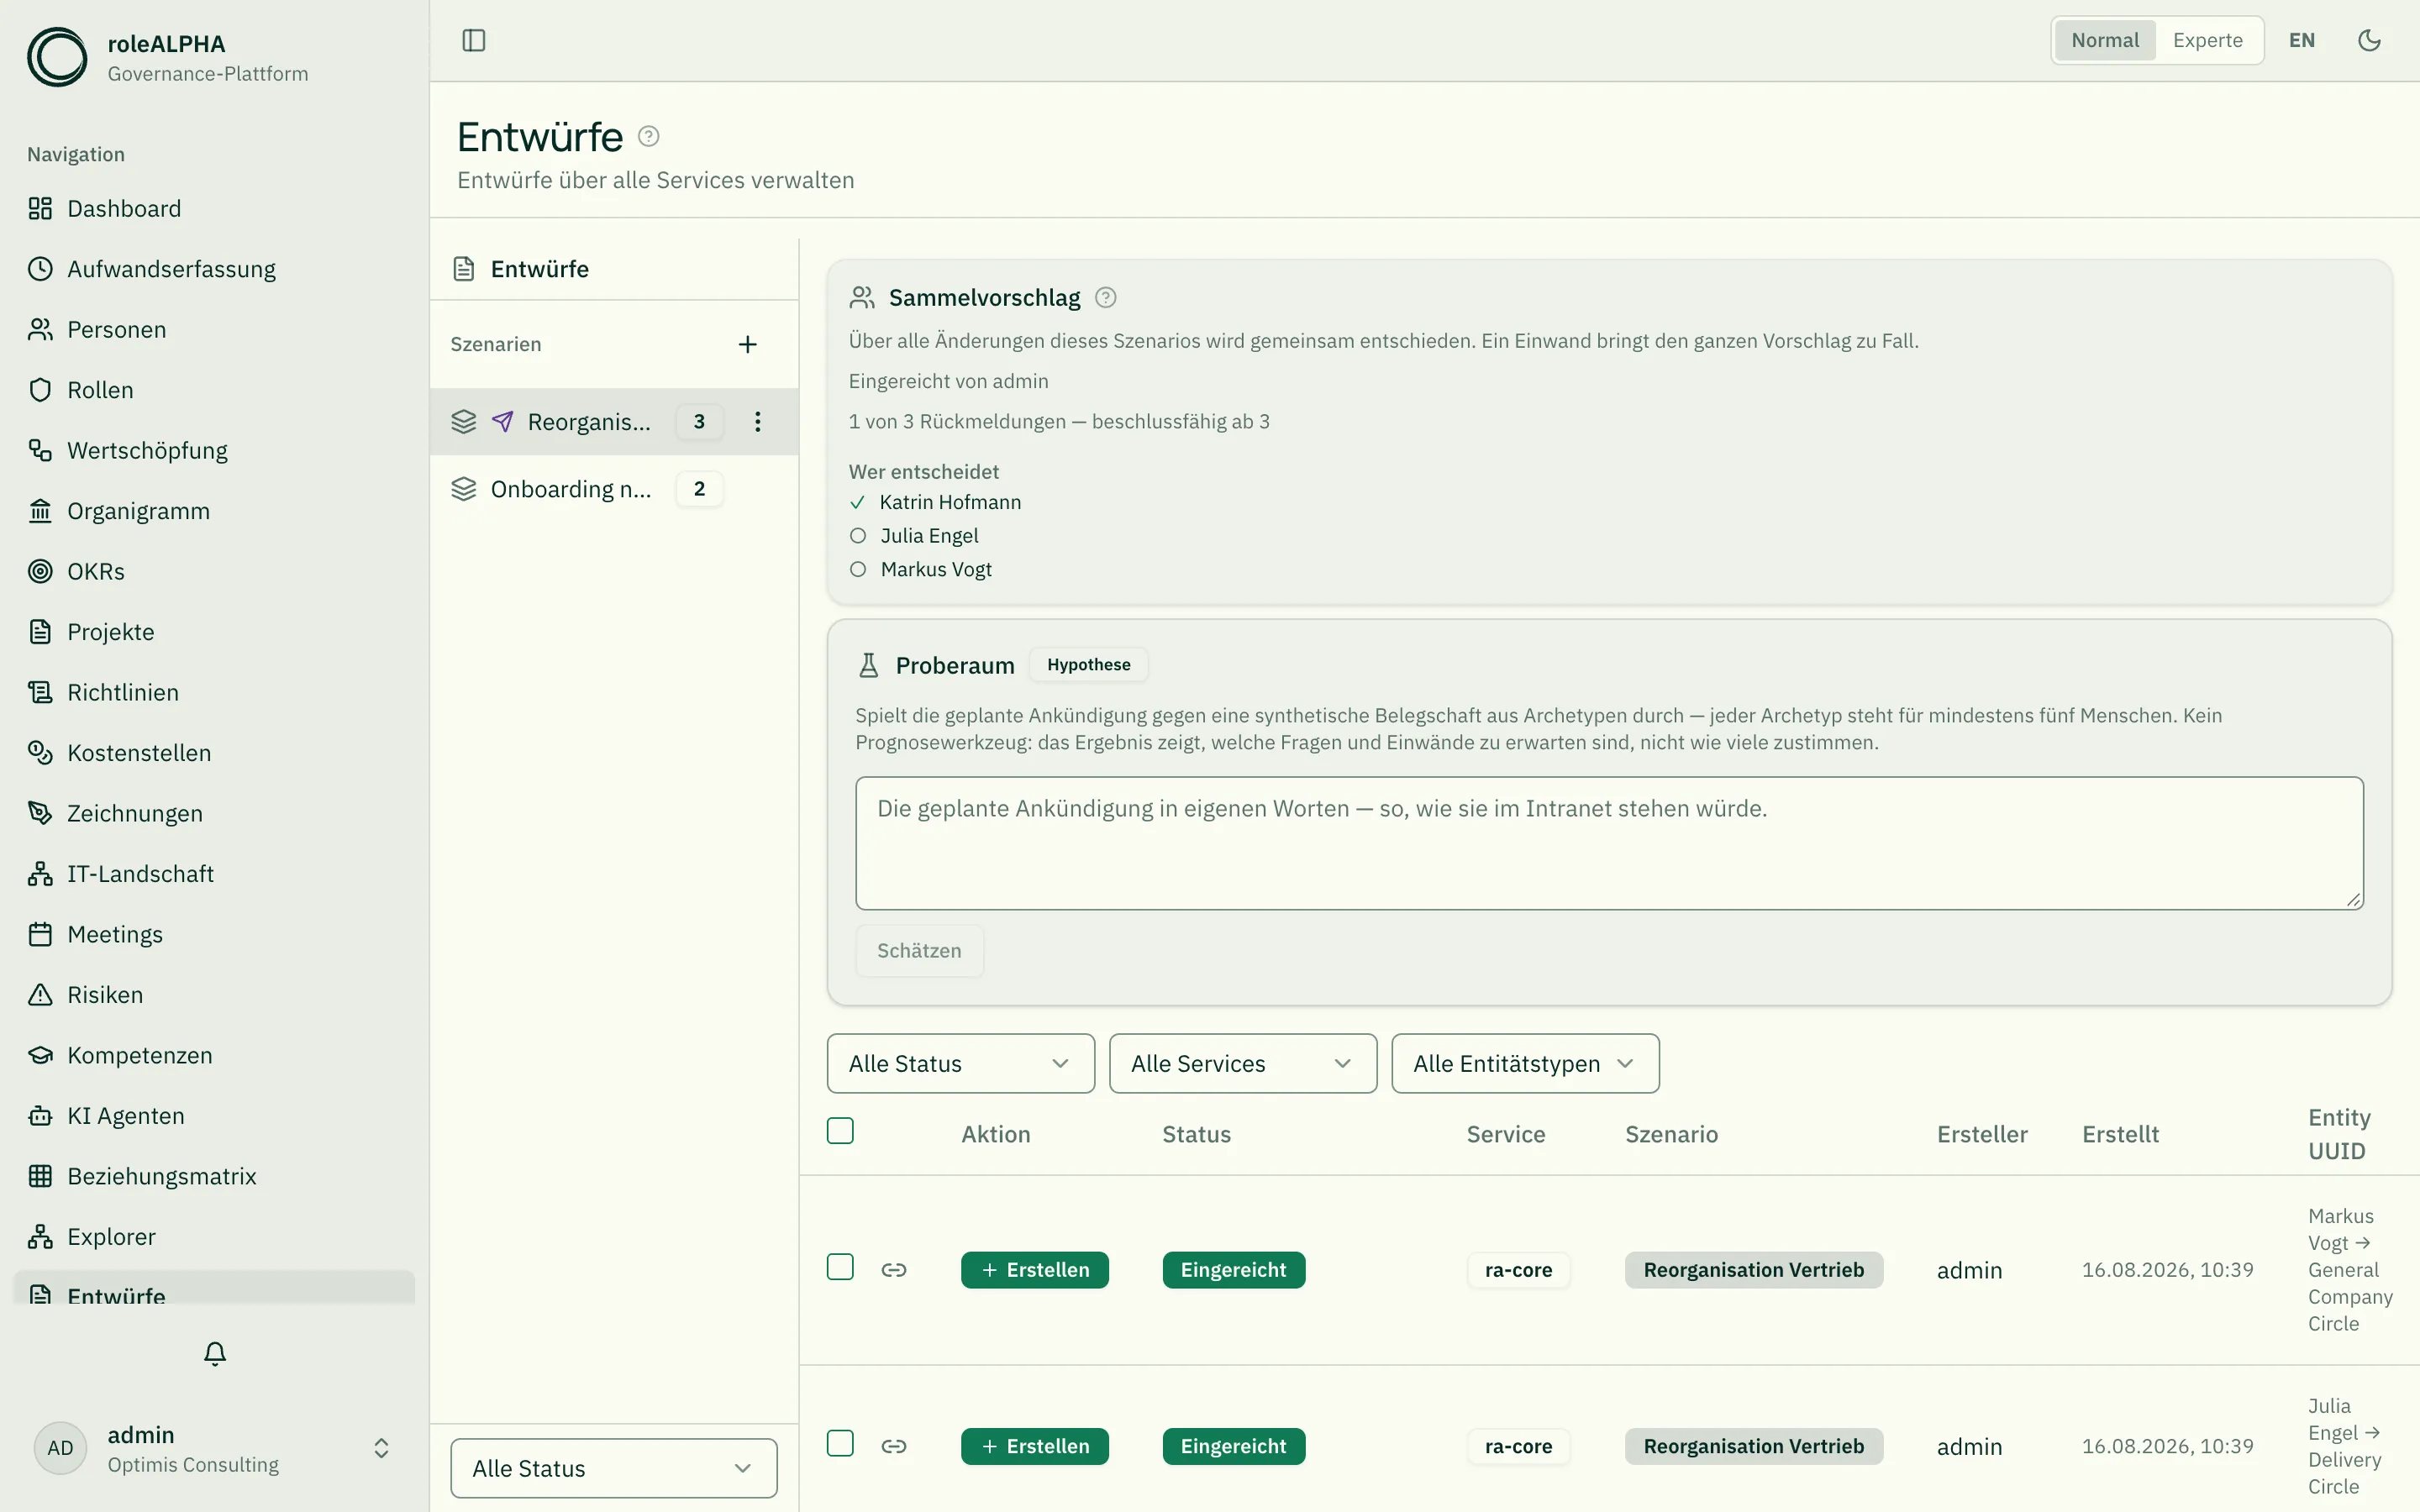Screen dimensions: 2420x1512
Task: Check the Markus Vogt row checkbox
Action: click(840, 1267)
